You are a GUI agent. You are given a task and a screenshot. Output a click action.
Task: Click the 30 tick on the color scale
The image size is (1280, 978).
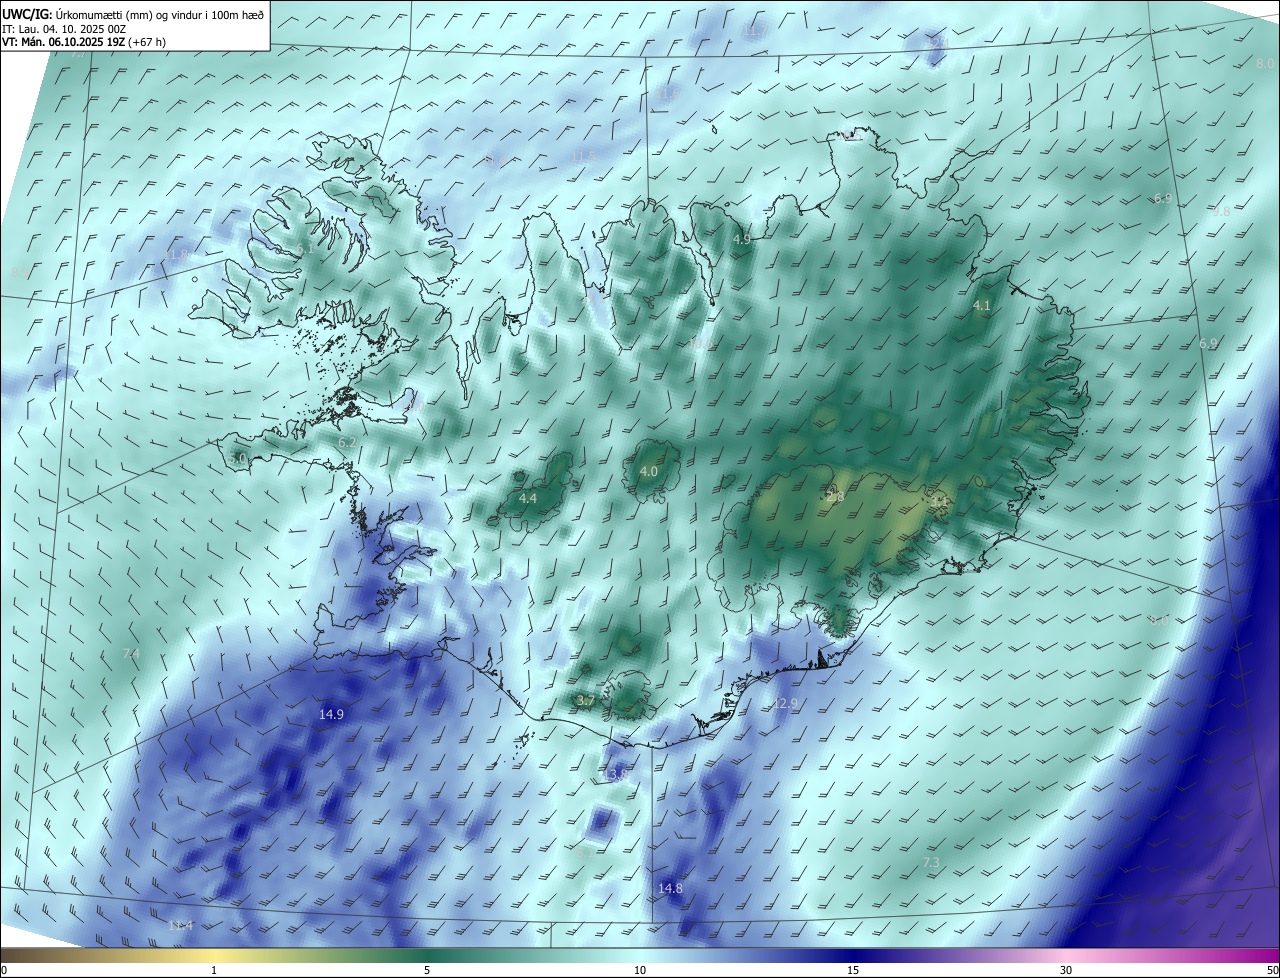point(1066,970)
